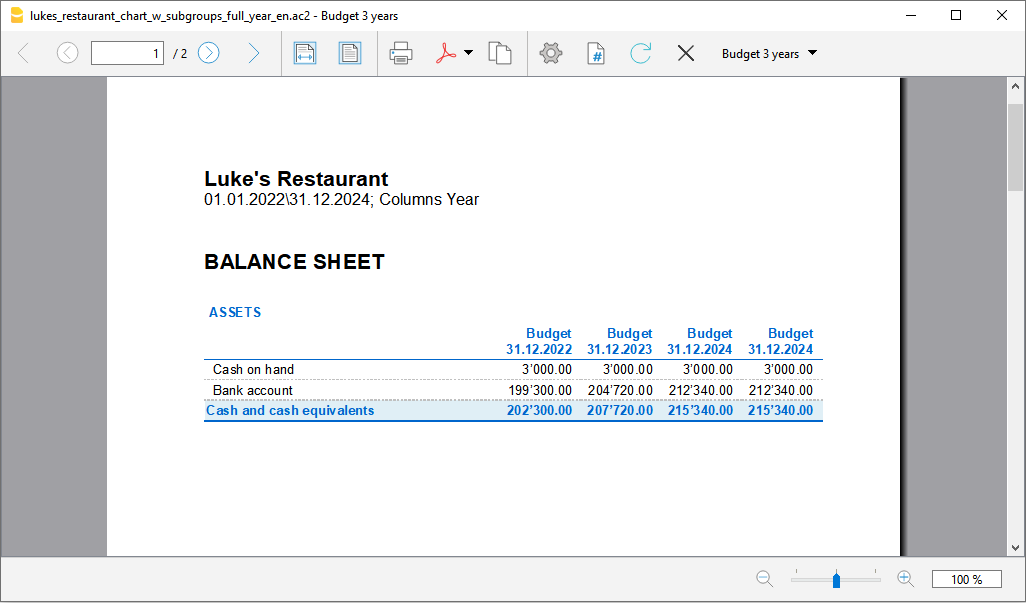Toggle page numbering display
The image size is (1026, 603).
coord(595,53)
